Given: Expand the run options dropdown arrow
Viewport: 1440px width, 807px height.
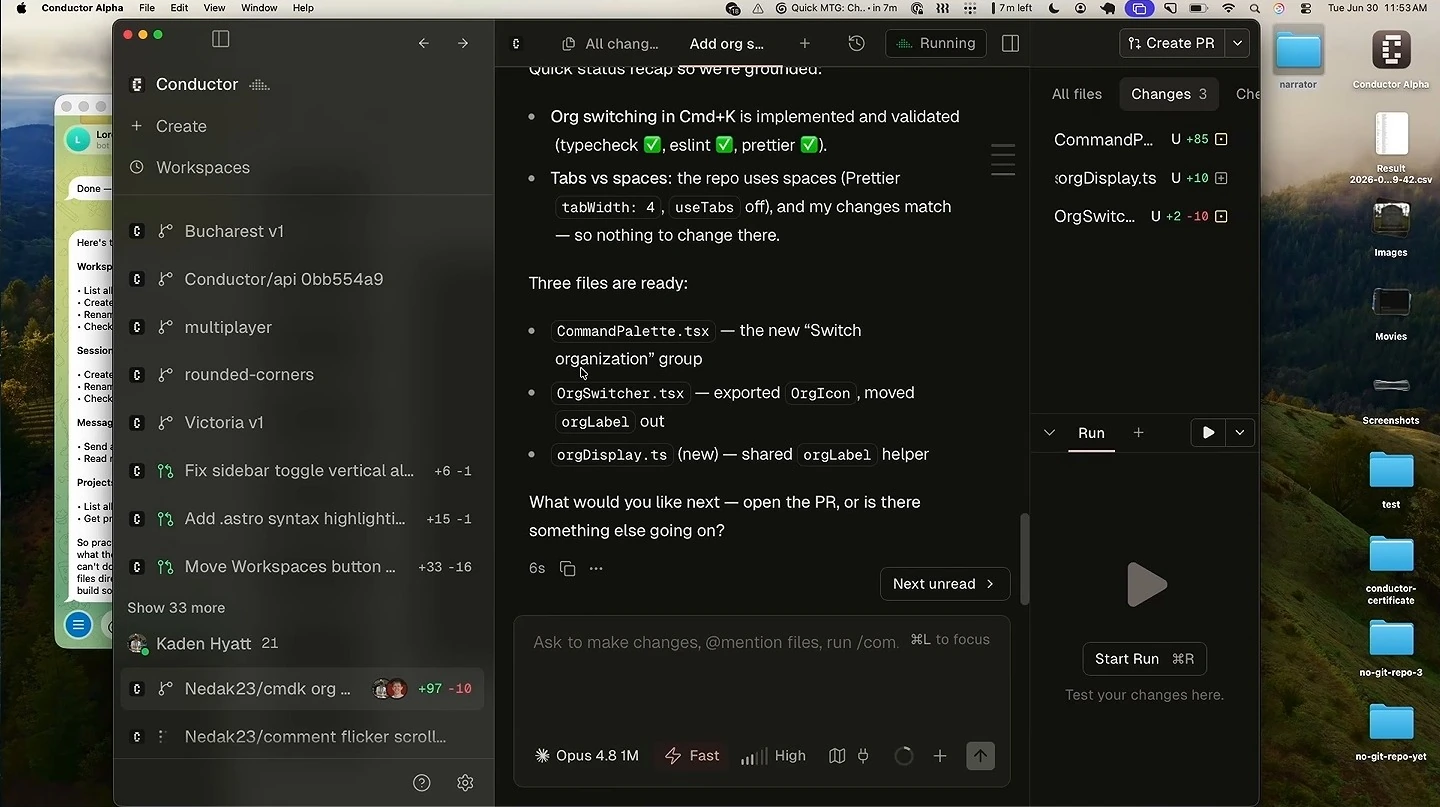Looking at the screenshot, I should click(x=1240, y=433).
